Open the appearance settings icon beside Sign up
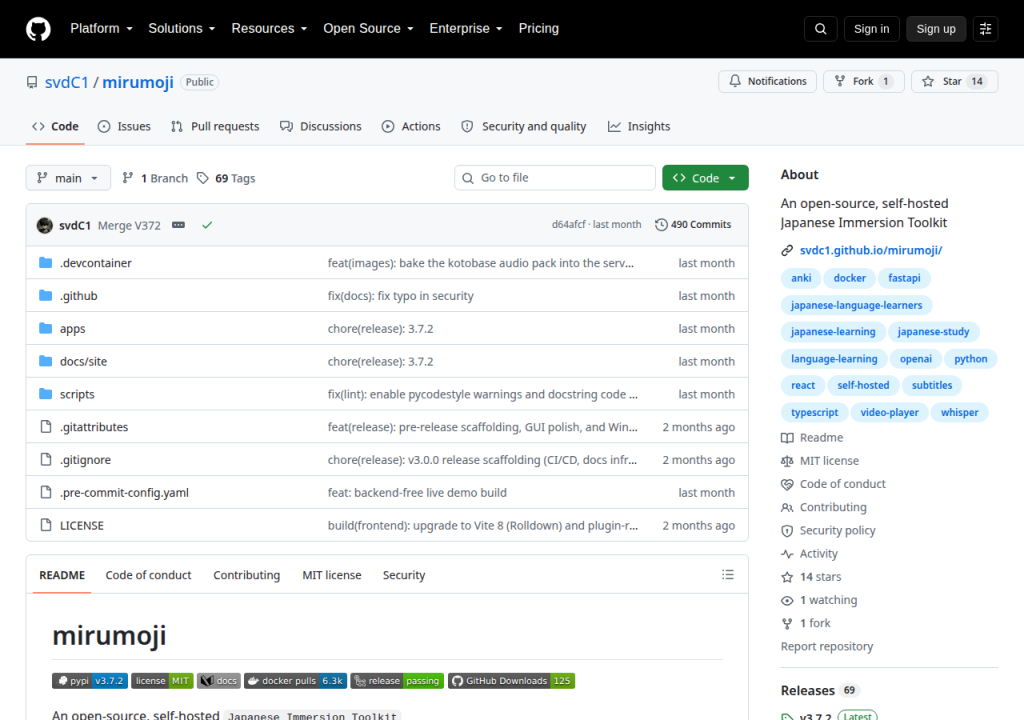 985,29
